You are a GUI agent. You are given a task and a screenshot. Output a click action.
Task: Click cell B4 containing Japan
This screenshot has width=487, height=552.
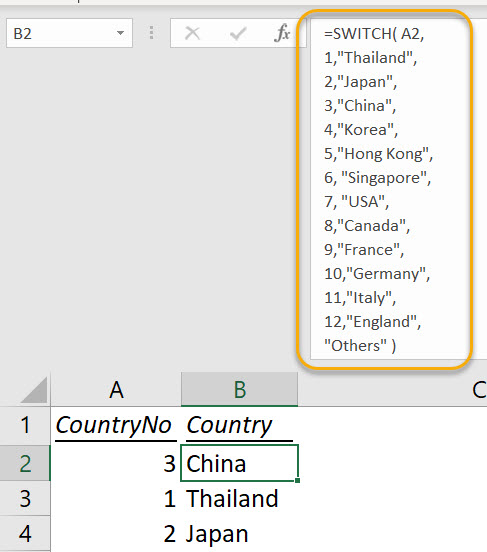(x=239, y=534)
